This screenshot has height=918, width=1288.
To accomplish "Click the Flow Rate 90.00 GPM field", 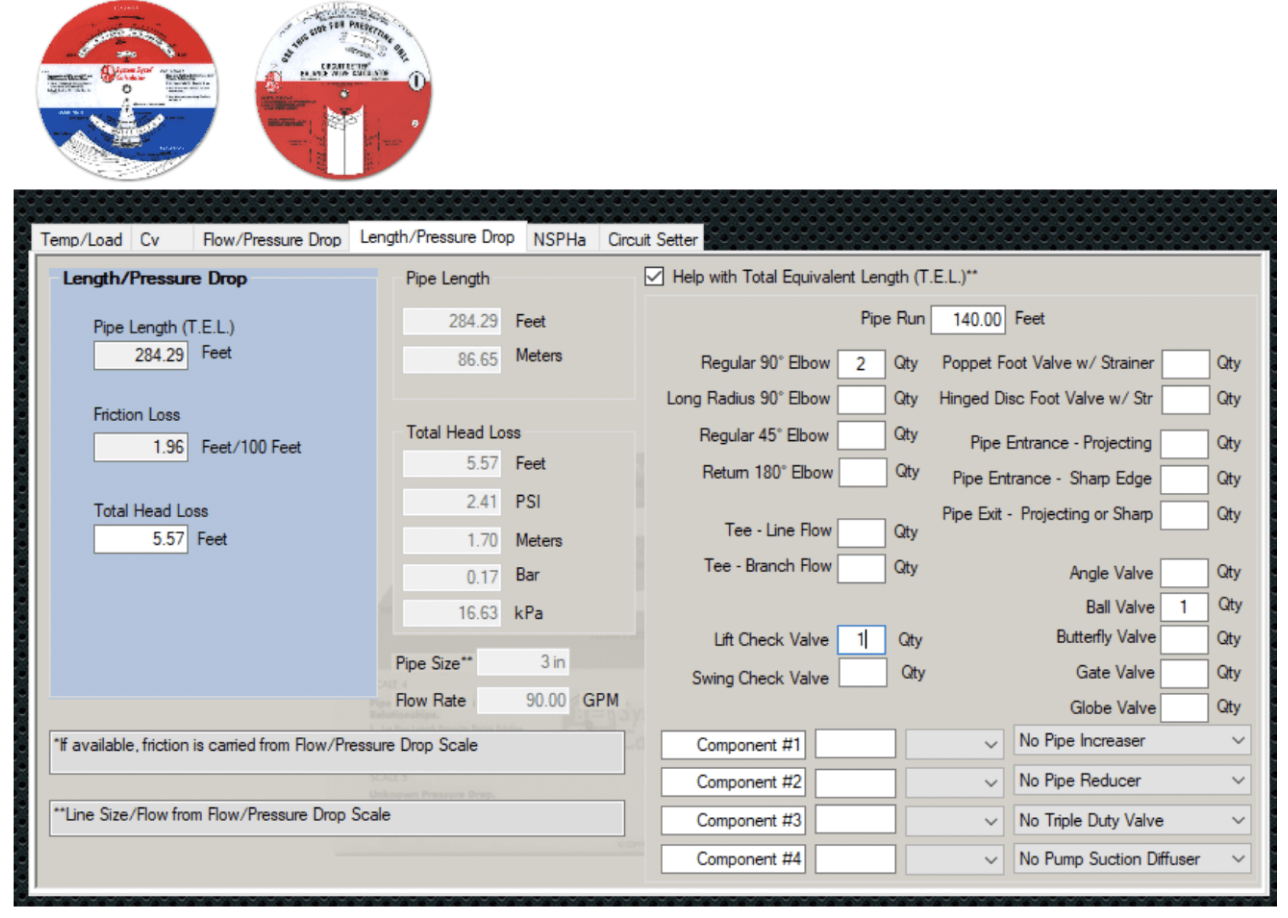I will [x=523, y=700].
